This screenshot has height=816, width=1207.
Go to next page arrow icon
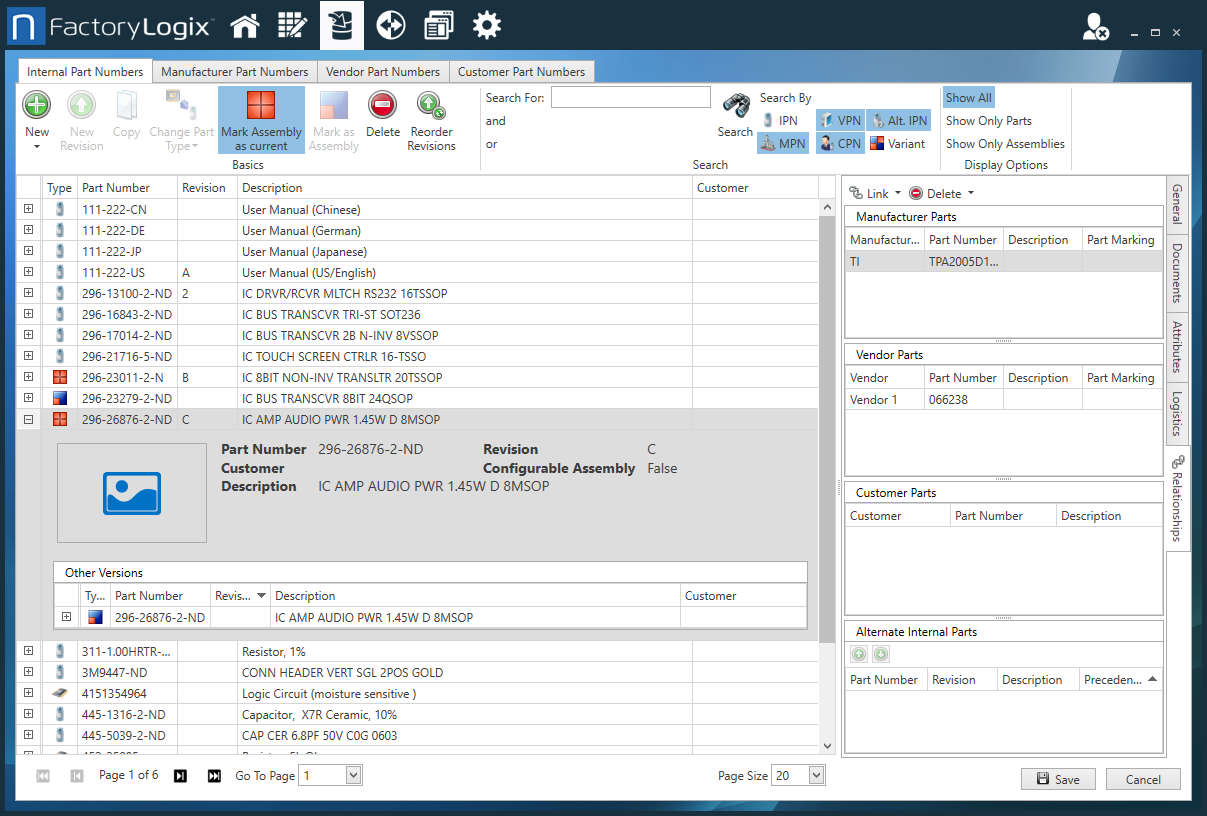click(x=180, y=775)
